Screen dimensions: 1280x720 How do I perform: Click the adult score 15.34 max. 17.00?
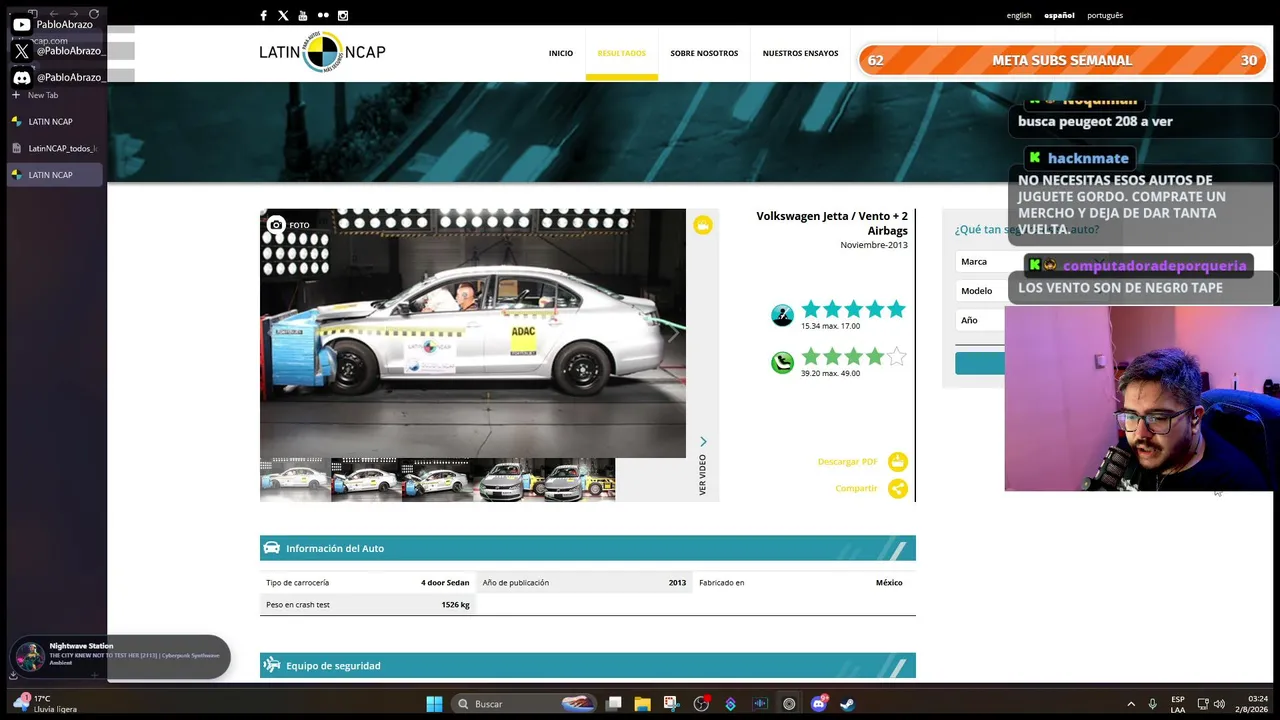click(x=830, y=326)
